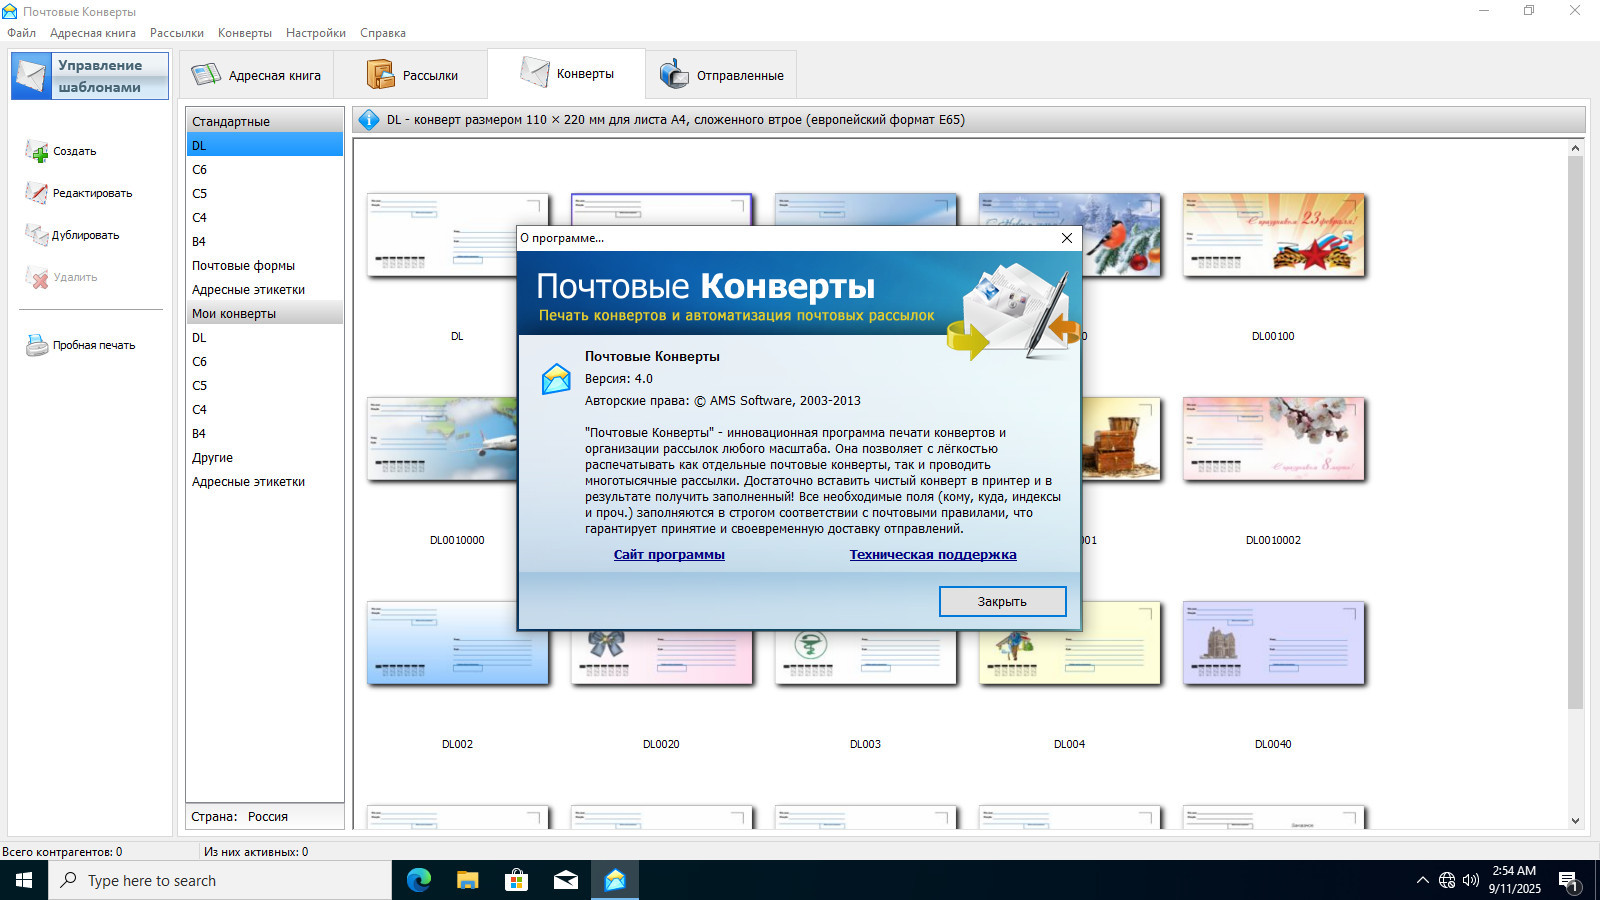Image resolution: width=1600 pixels, height=900 pixels.
Task: Click the Управление шаблонами button
Action: (x=90, y=76)
